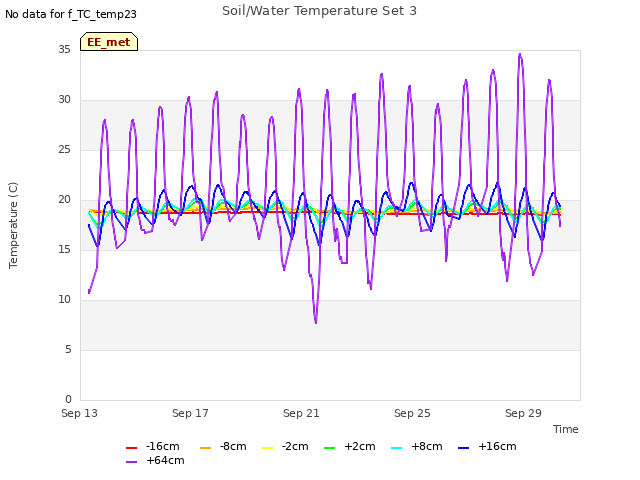The height and width of the screenshot is (480, 640).
Task: Click the Sep 25 x-axis tick label
Action: 412,413
